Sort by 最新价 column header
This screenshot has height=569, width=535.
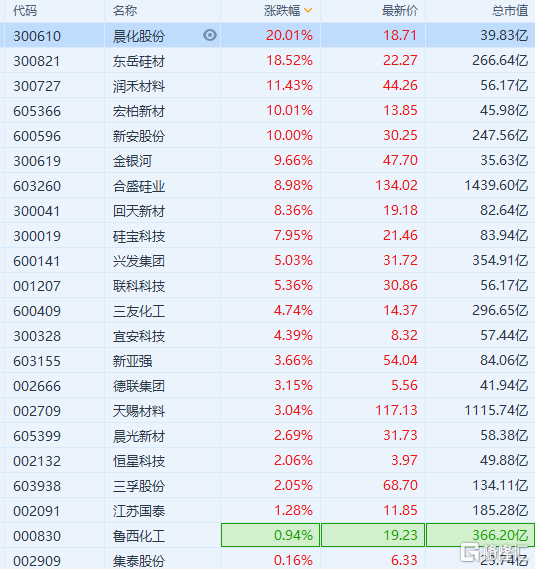point(400,11)
